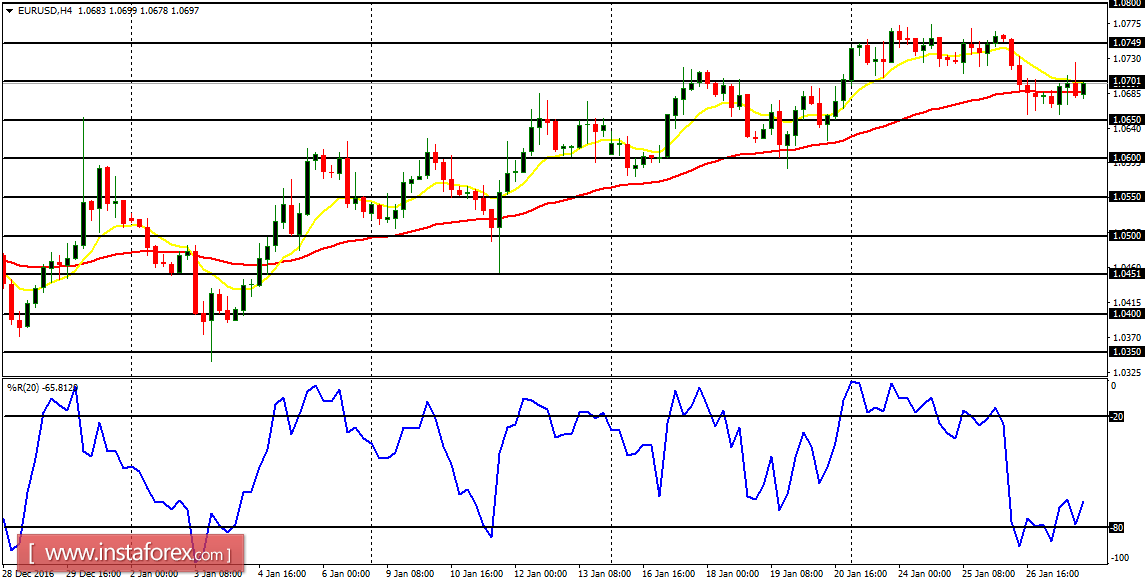Image resolution: width=1147 pixels, height=585 pixels.
Task: Click the 1.0775 price scale tick
Action: click(1127, 24)
